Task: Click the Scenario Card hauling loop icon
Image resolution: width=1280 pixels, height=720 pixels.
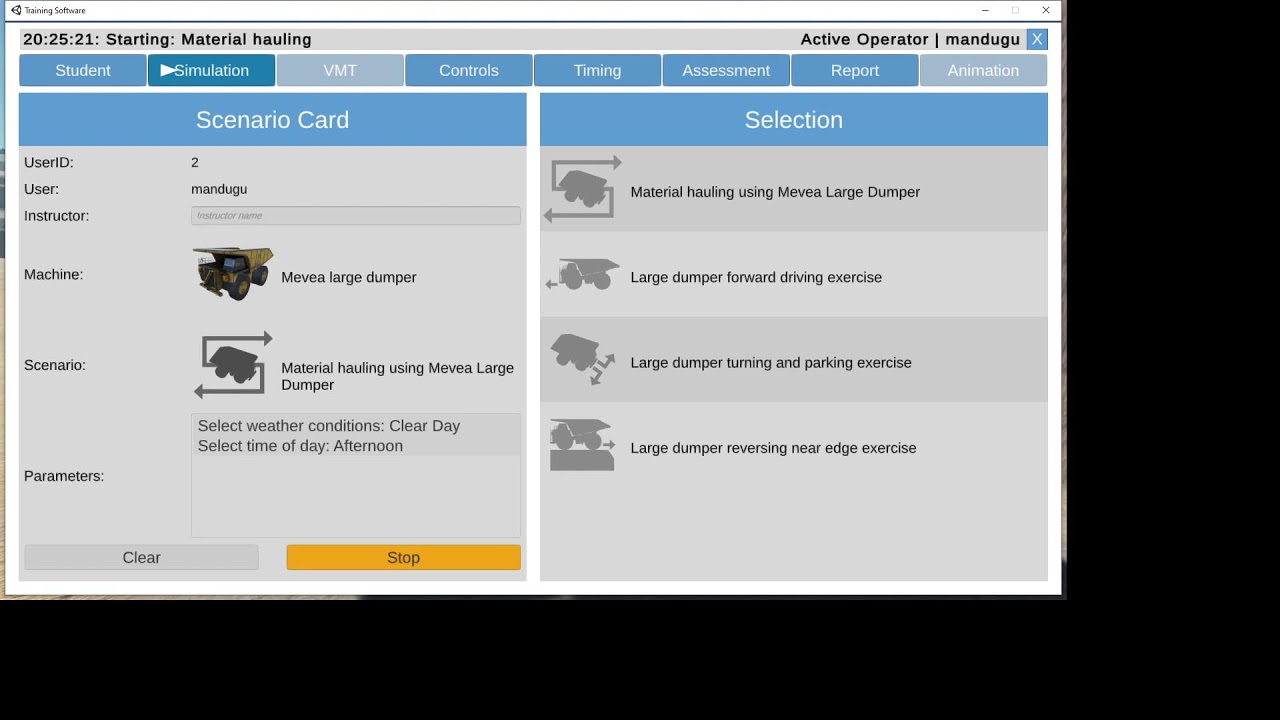Action: (233, 365)
